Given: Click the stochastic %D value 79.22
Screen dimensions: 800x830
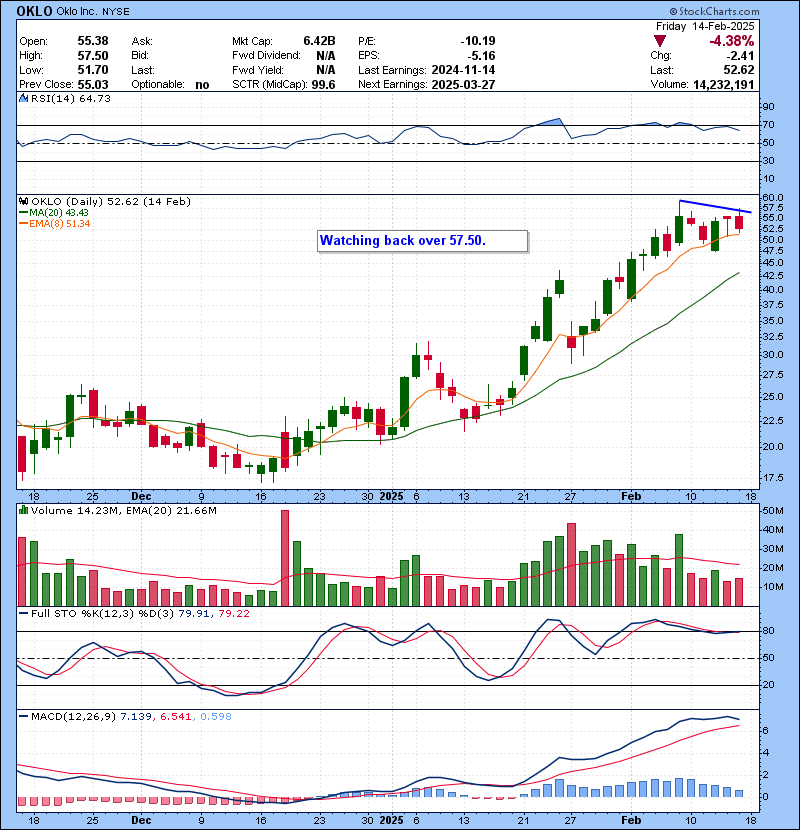Looking at the screenshot, I should click(x=233, y=614).
